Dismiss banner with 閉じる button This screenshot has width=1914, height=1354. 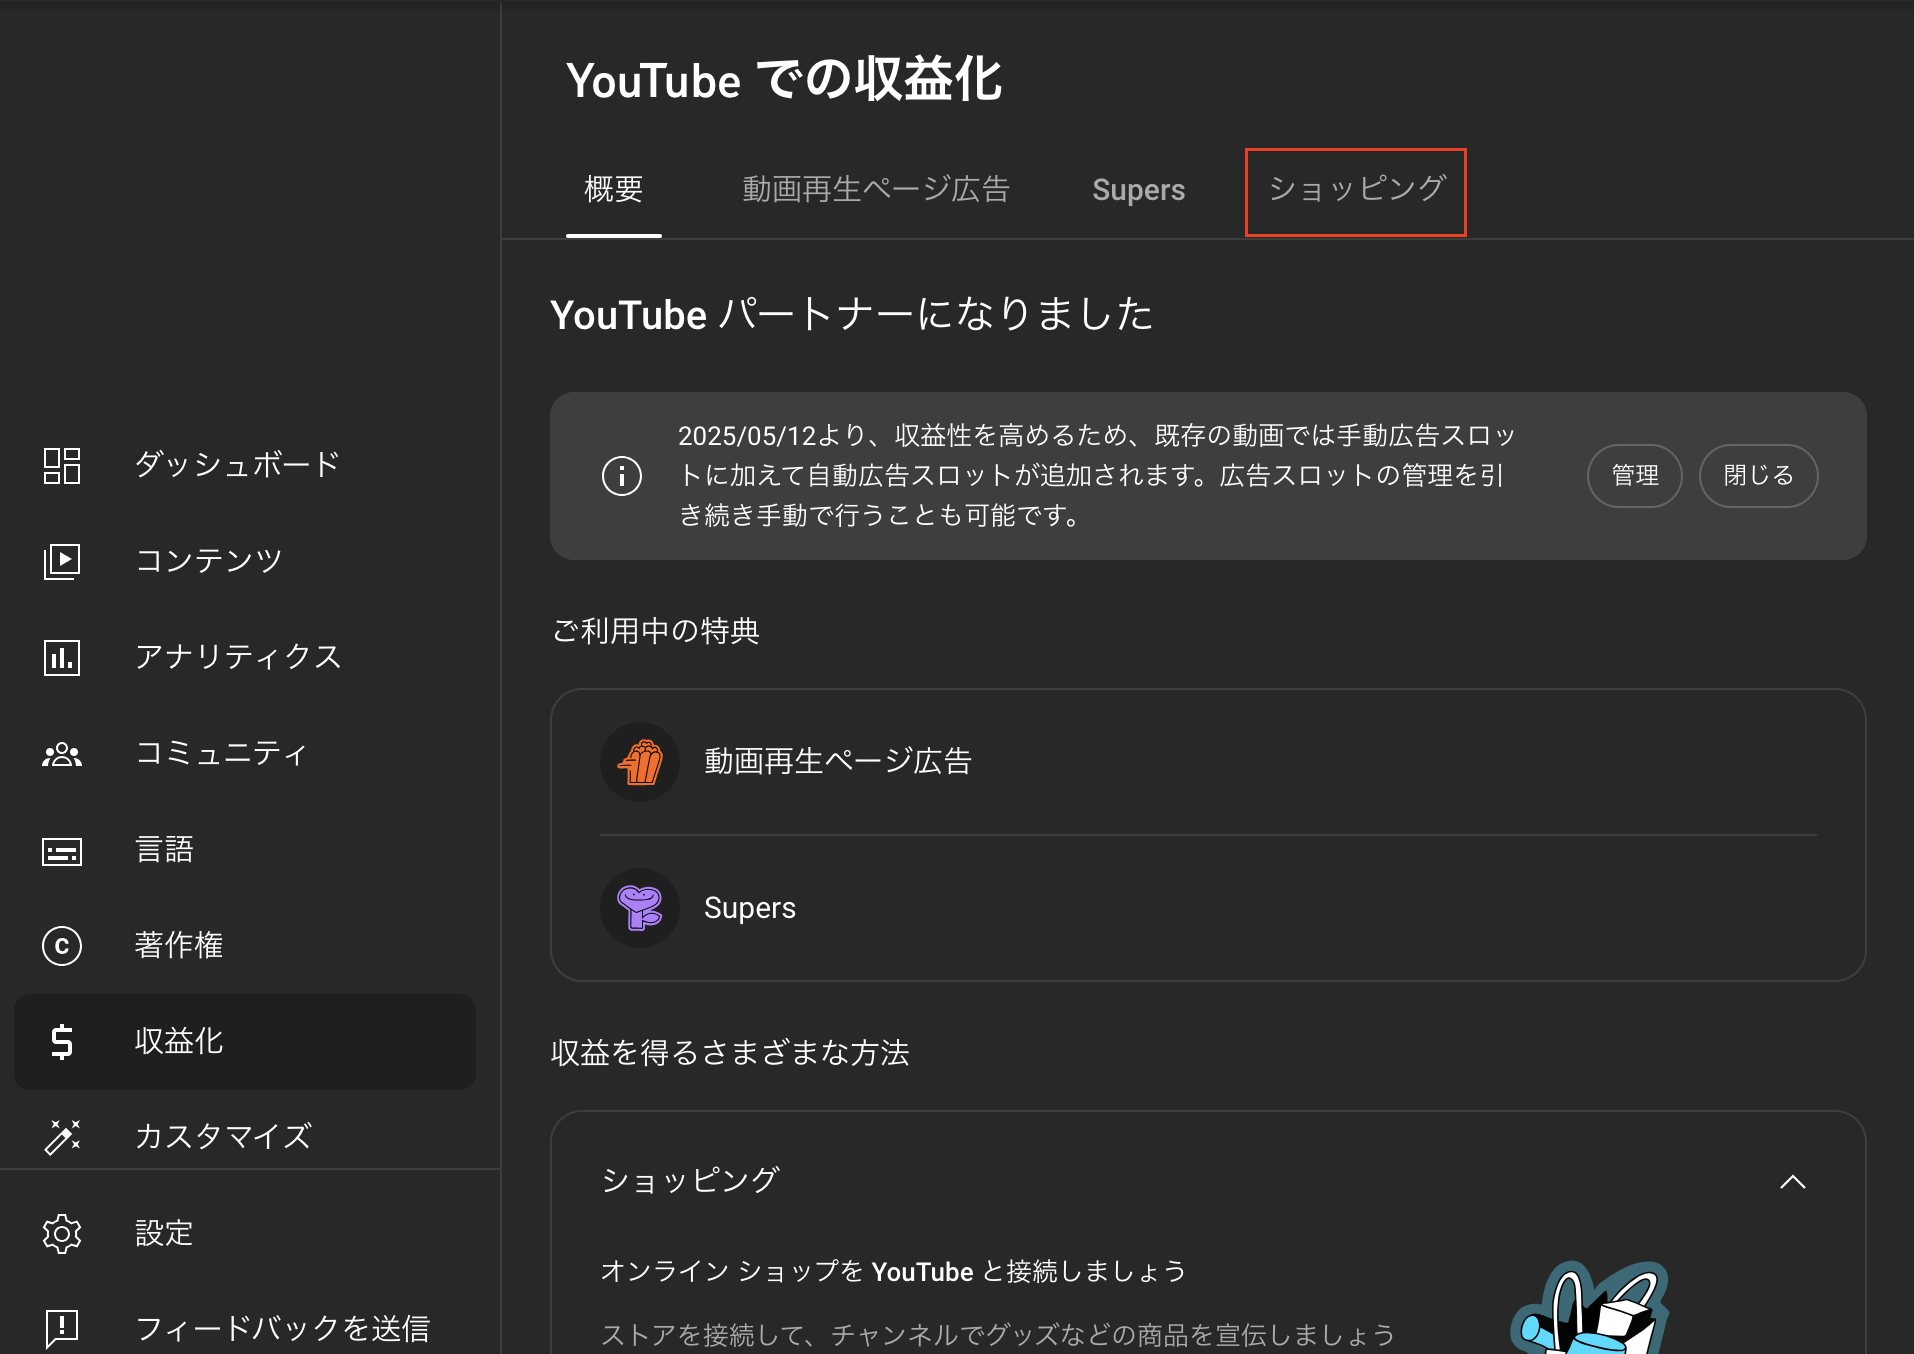coord(1758,476)
